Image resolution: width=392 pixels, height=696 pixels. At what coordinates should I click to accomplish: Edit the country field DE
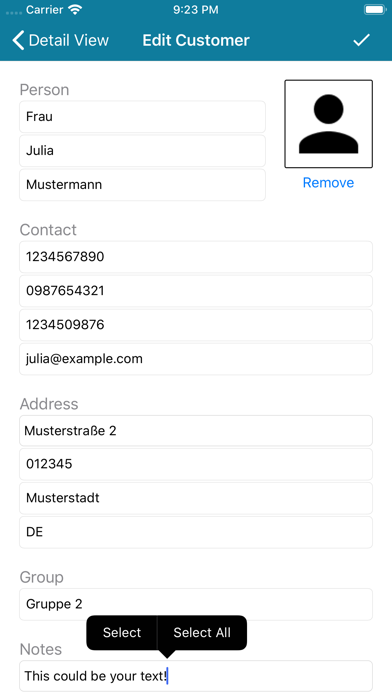point(196,532)
